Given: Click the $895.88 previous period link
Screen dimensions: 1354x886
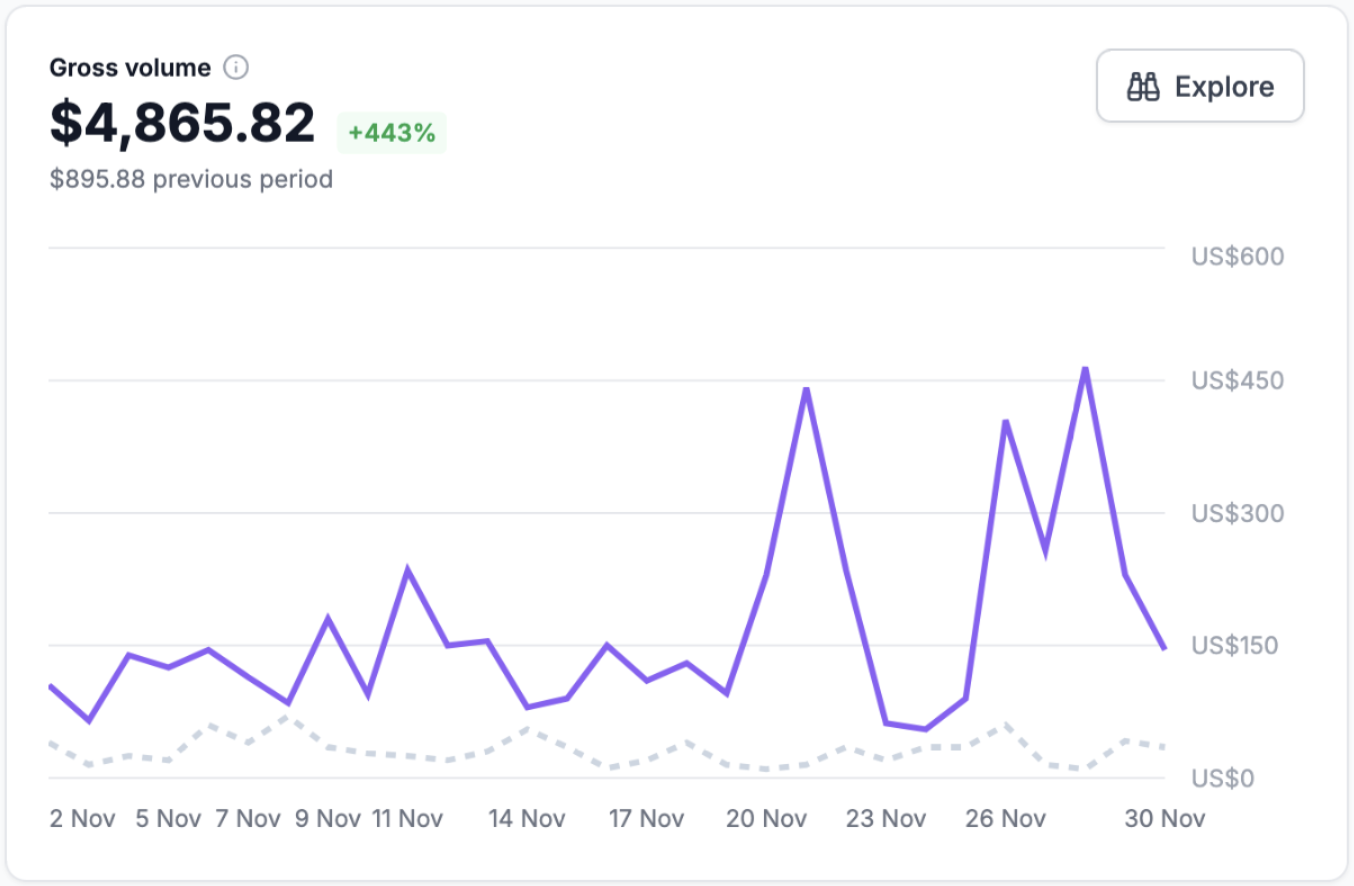Looking at the screenshot, I should tap(191, 179).
